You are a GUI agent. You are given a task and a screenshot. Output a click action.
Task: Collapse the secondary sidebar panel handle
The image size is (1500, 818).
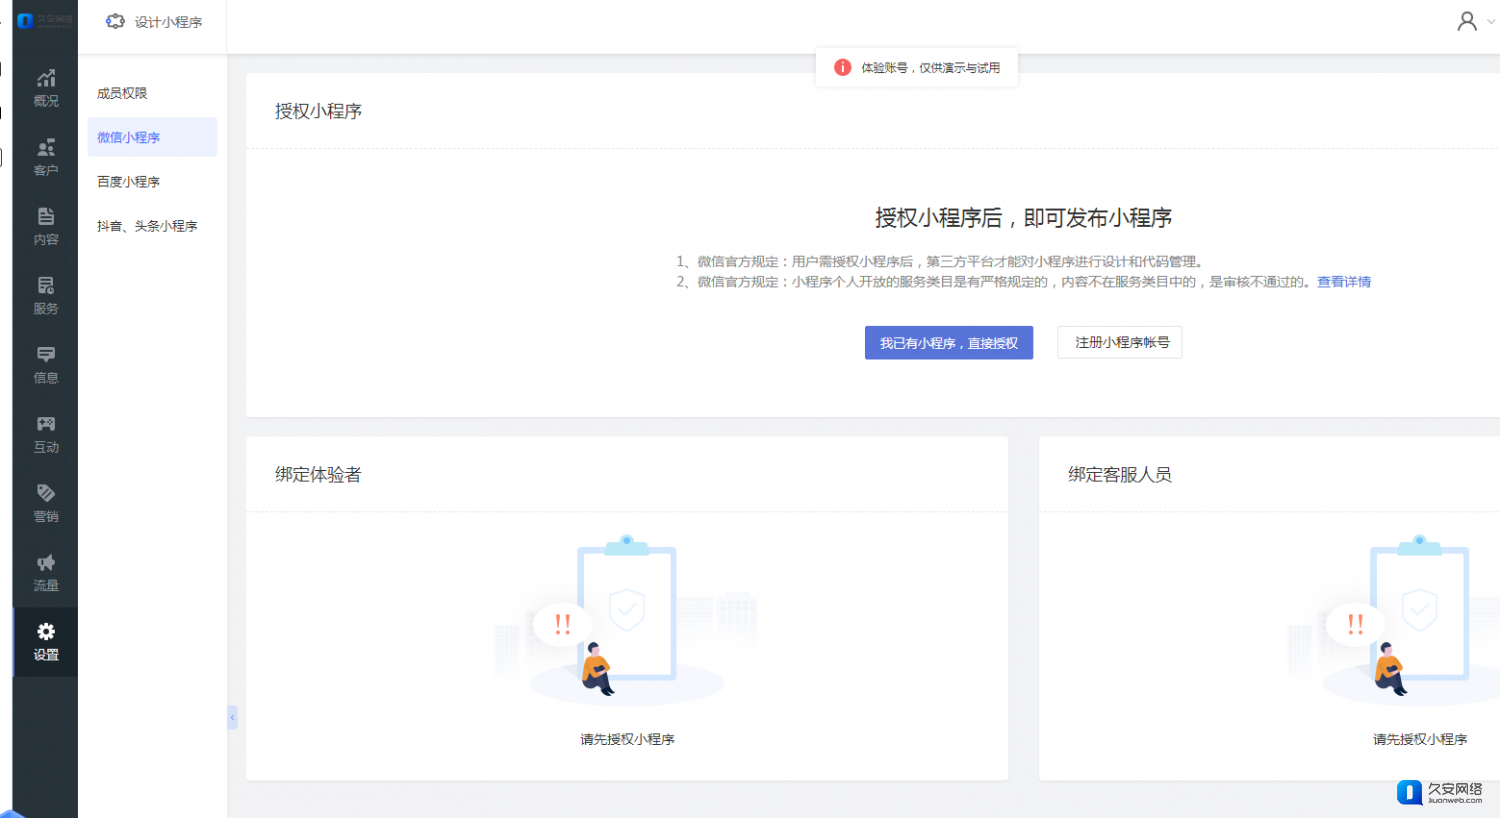pos(232,717)
